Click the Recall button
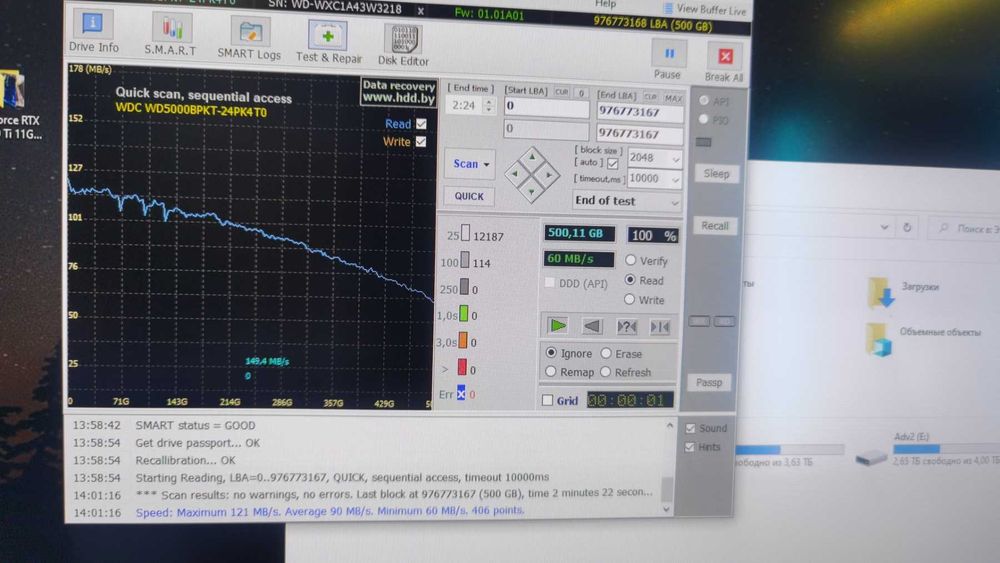Screen dimensions: 1000x563 pyautogui.click(x=714, y=226)
